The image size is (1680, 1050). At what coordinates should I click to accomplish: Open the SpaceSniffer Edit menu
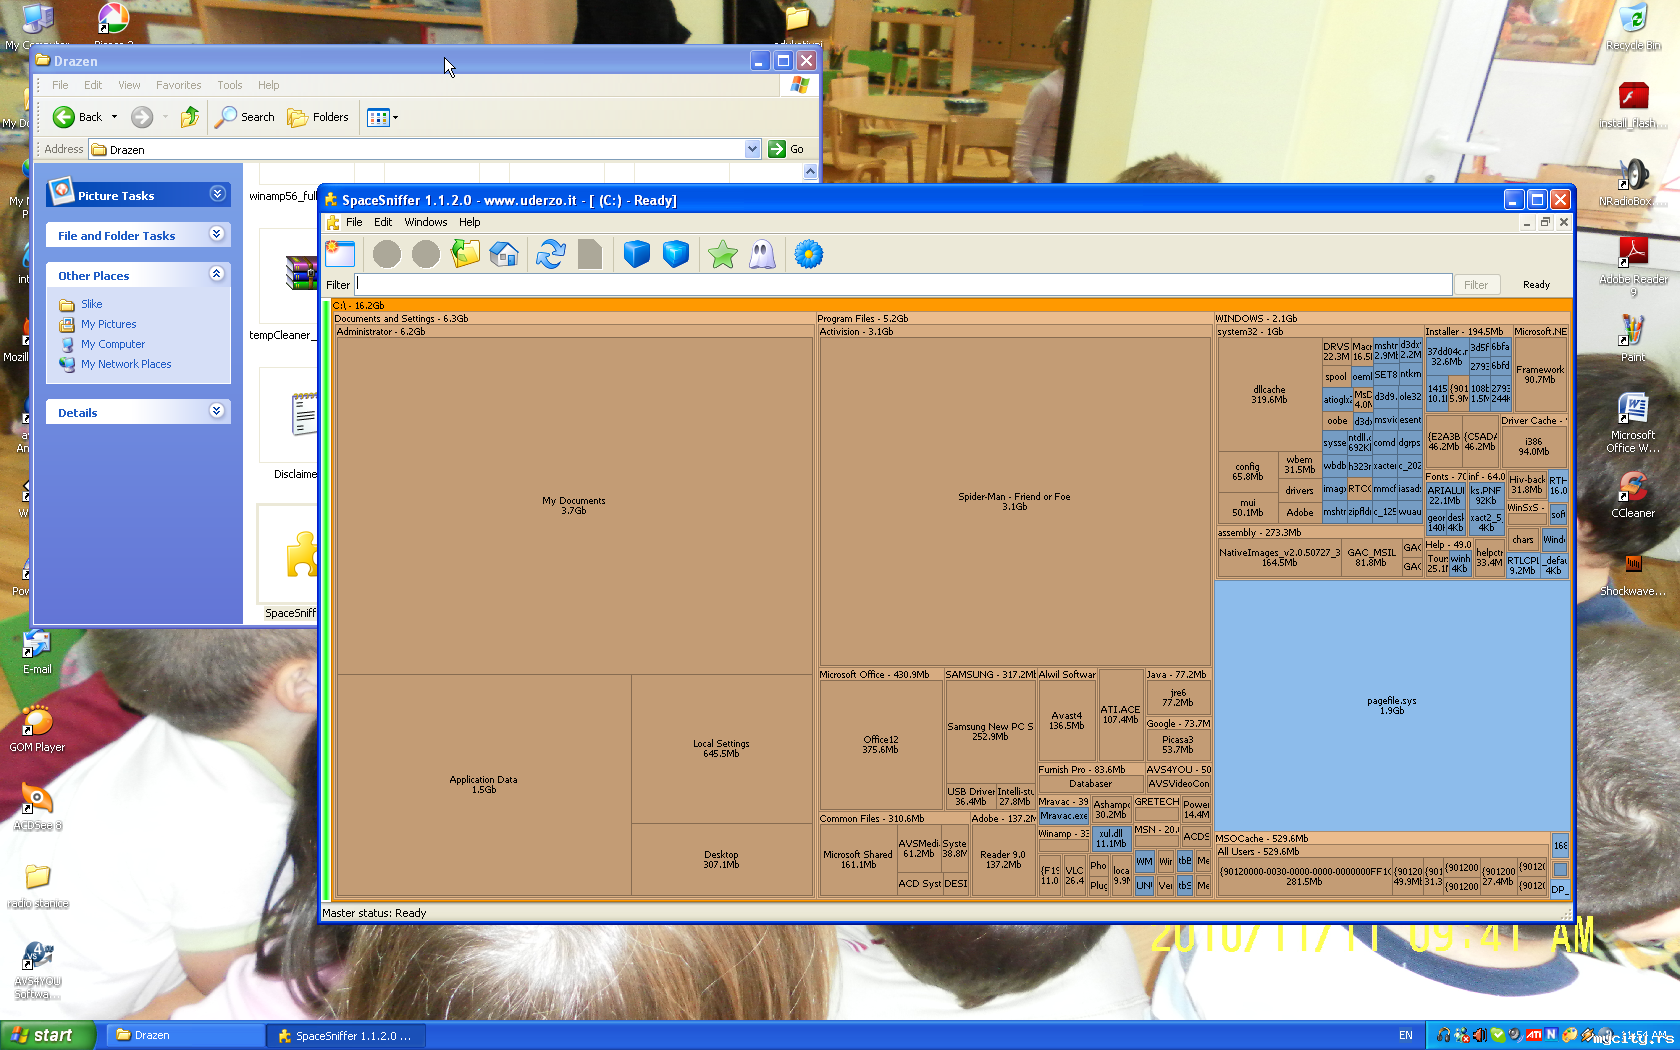pyautogui.click(x=383, y=222)
